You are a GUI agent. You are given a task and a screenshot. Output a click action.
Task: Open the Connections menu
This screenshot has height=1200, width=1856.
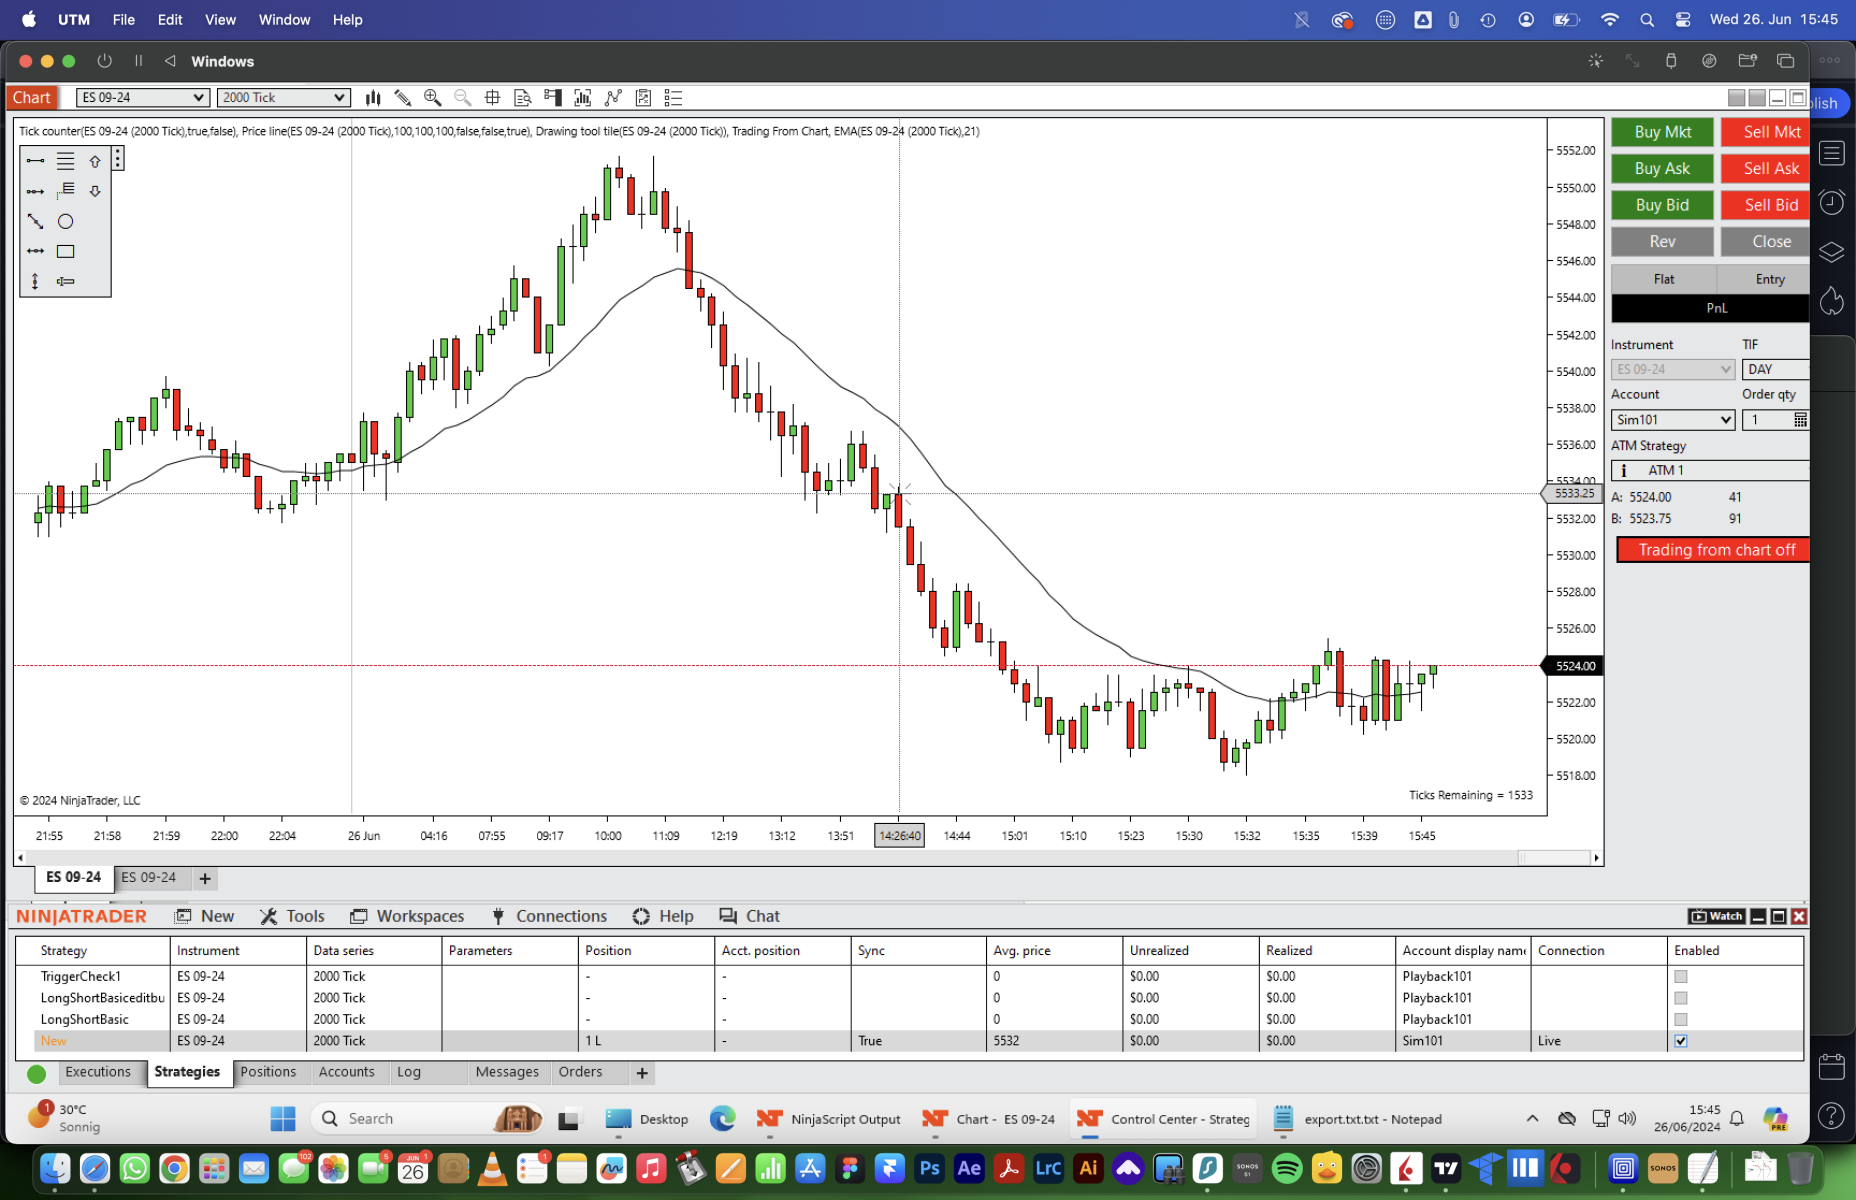549,916
